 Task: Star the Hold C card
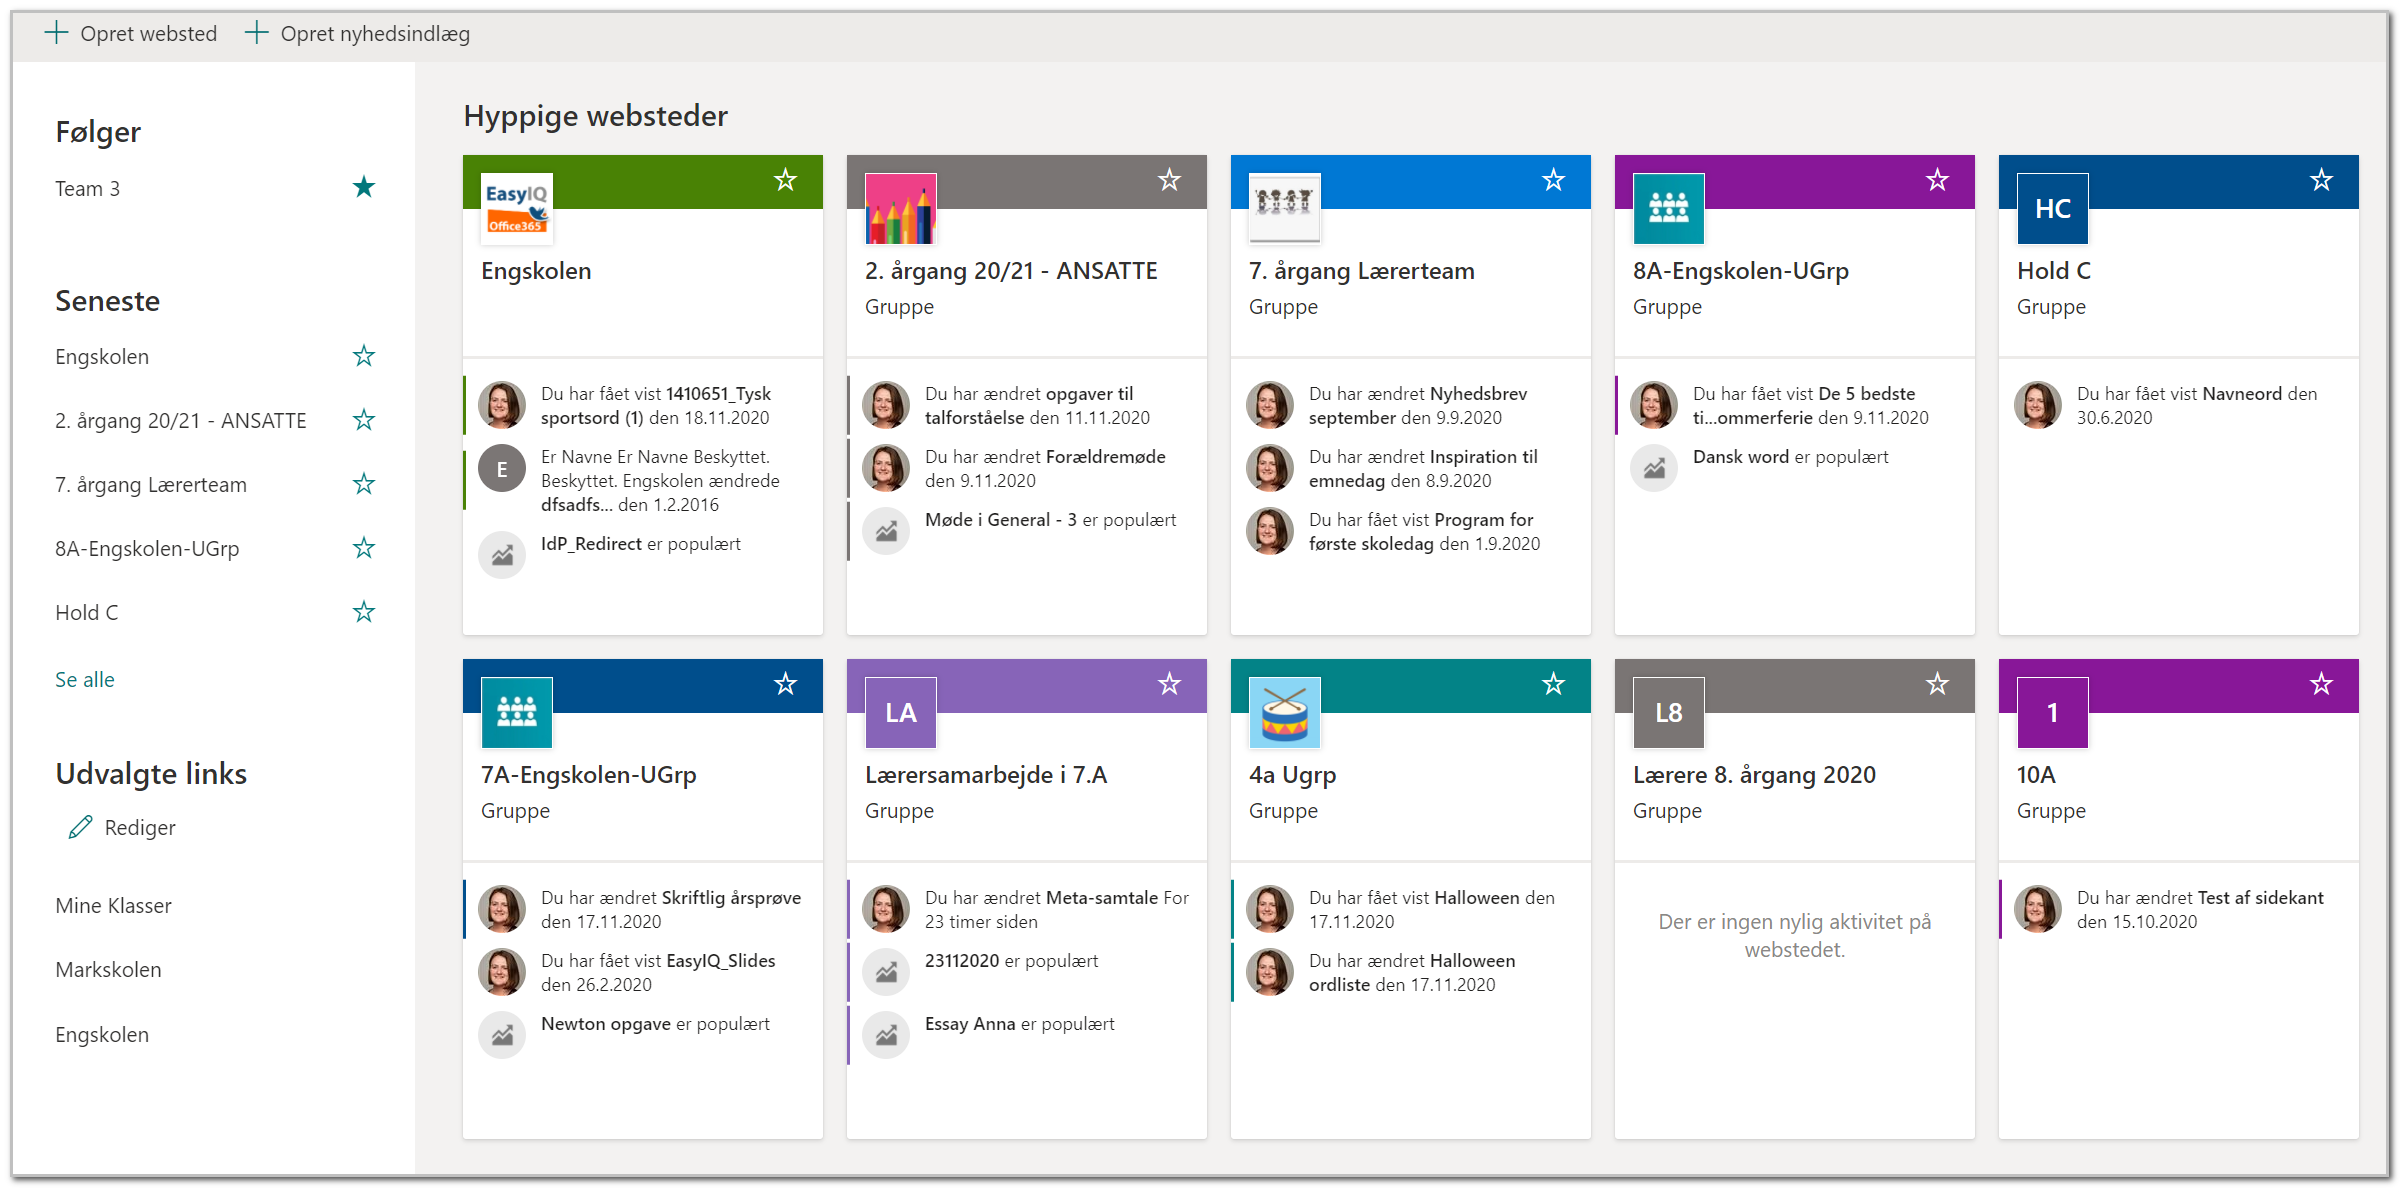(2322, 180)
